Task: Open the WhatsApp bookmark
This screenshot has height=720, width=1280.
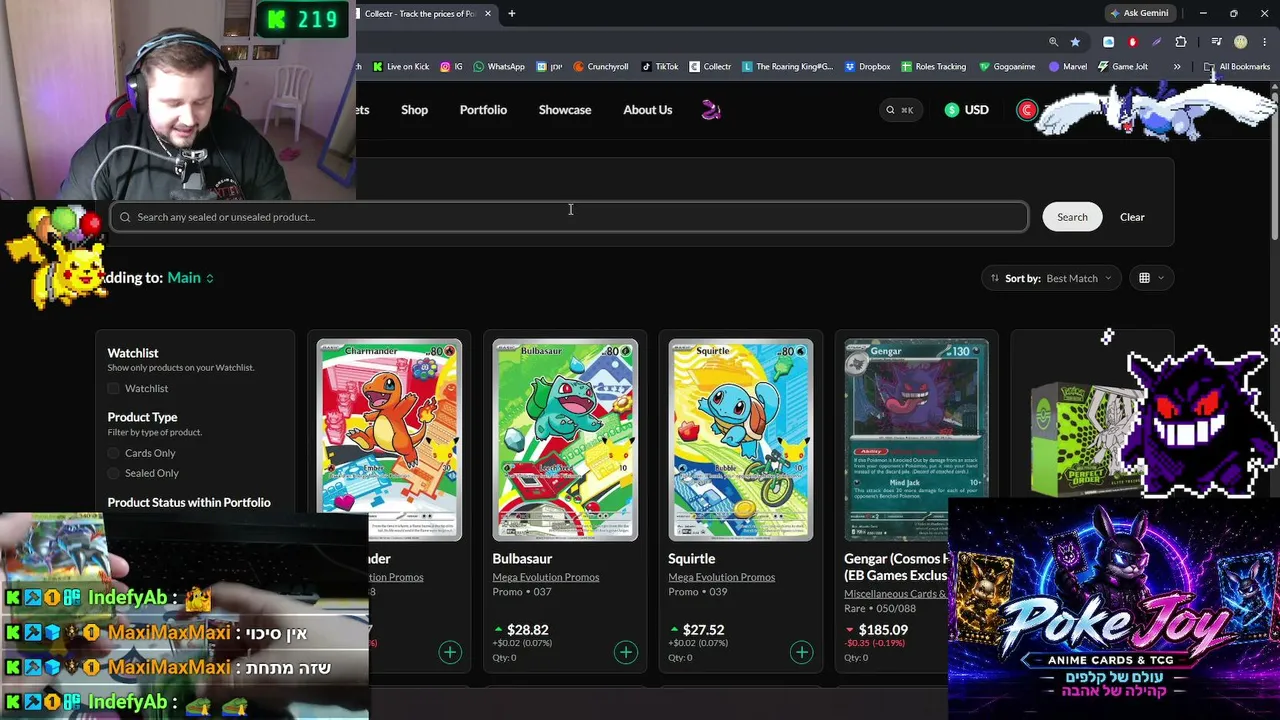Action: pos(499,67)
